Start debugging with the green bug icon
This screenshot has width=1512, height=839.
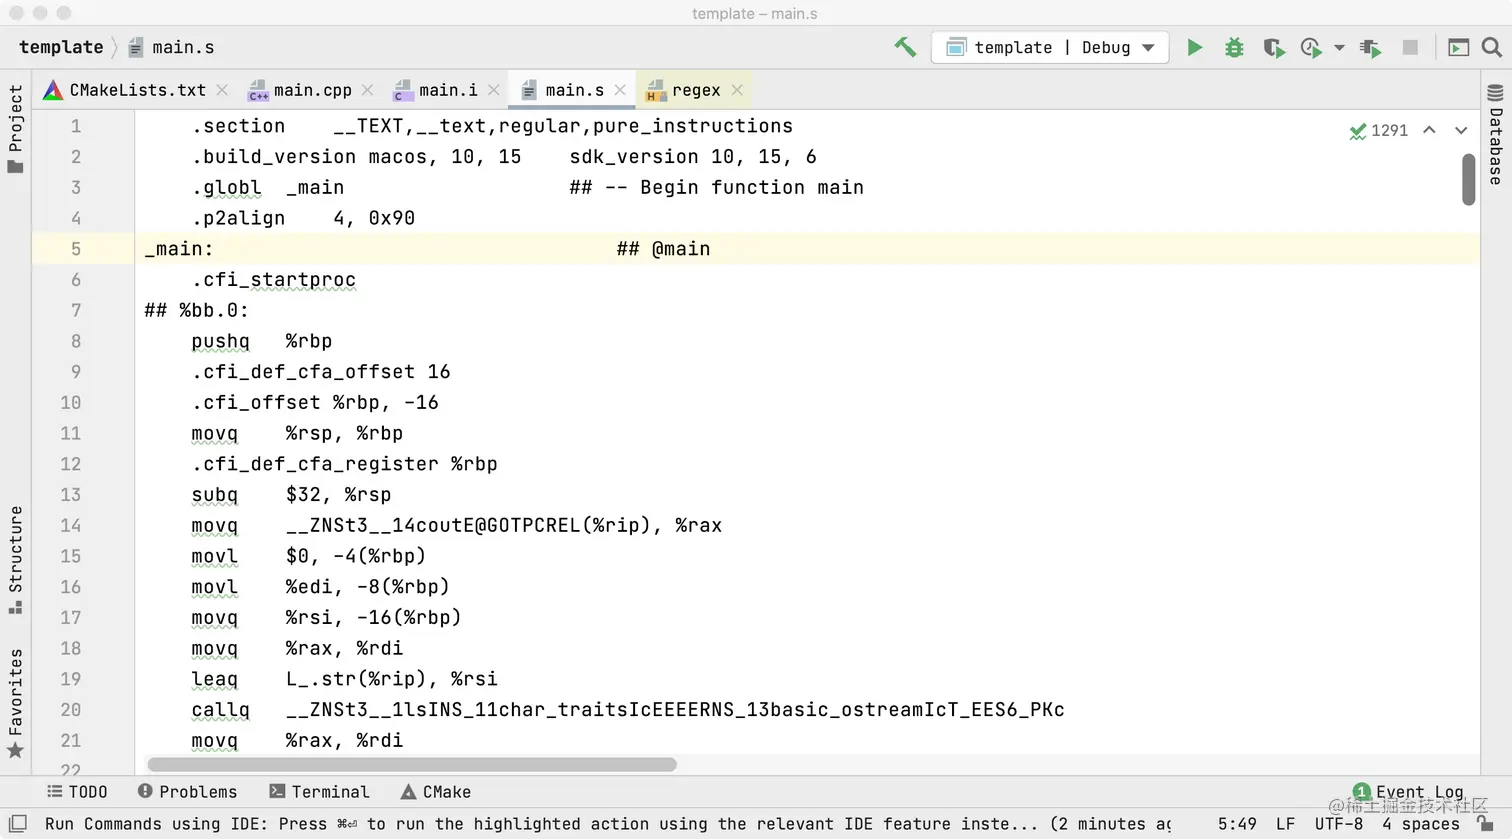(1234, 47)
